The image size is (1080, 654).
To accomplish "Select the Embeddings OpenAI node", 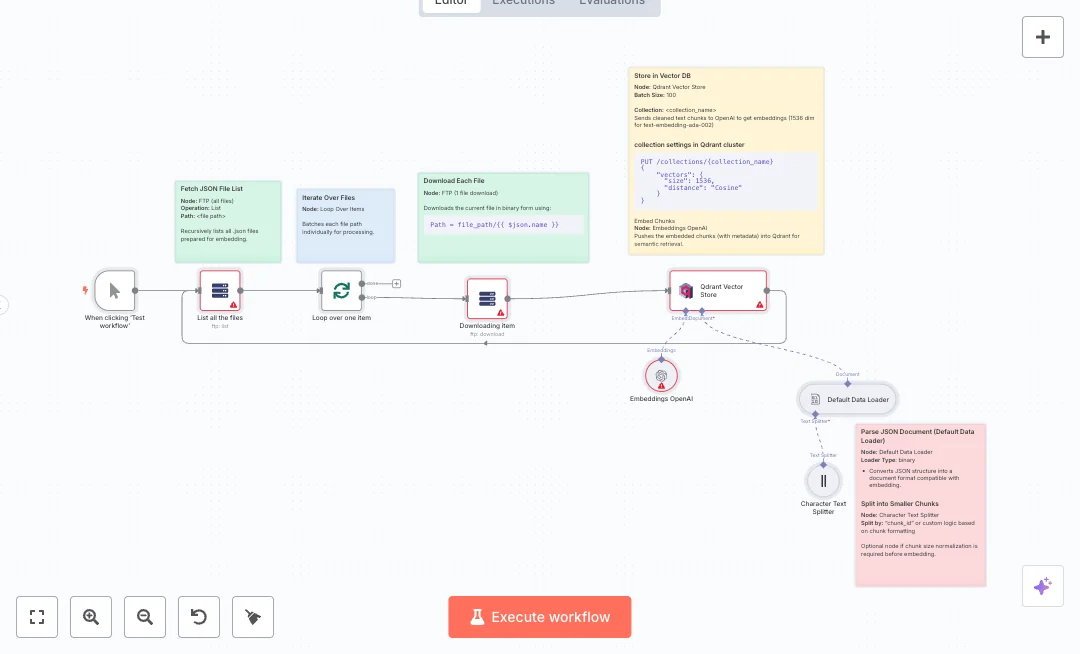I will pos(661,375).
